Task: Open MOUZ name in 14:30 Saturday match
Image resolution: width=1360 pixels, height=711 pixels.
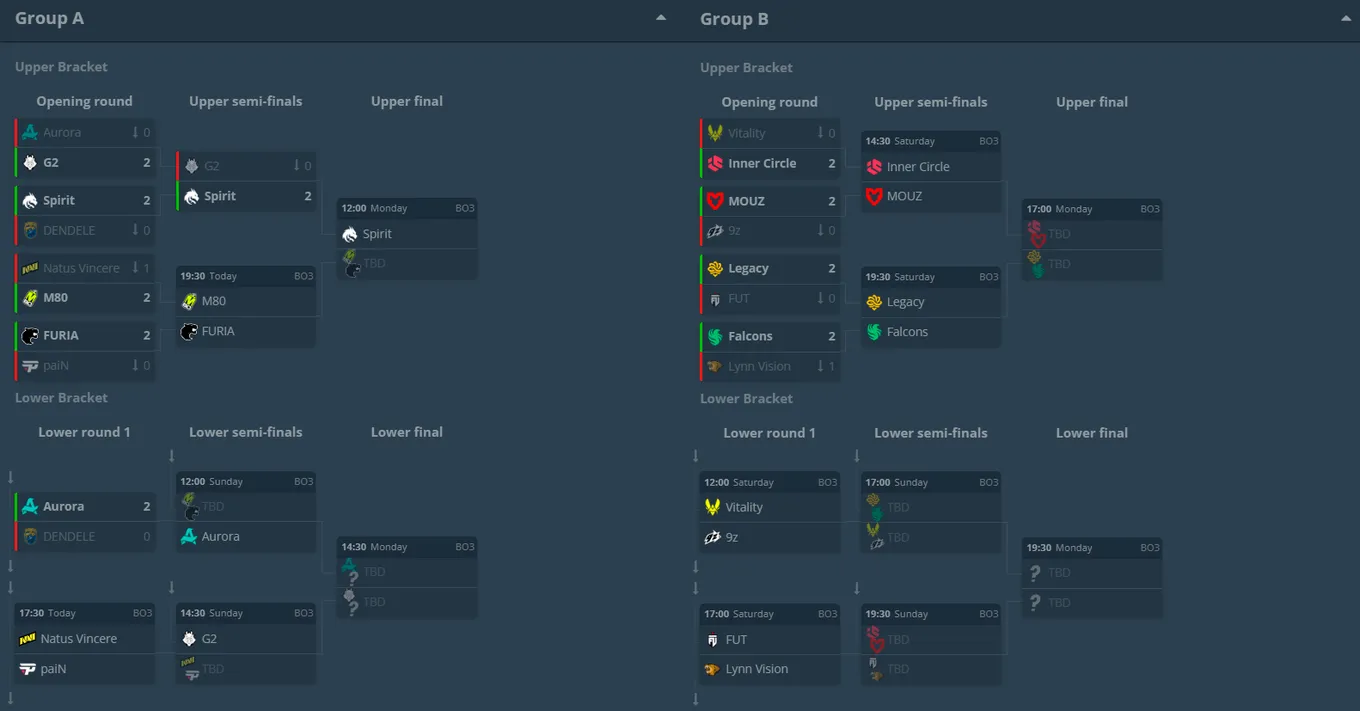Action: (904, 196)
